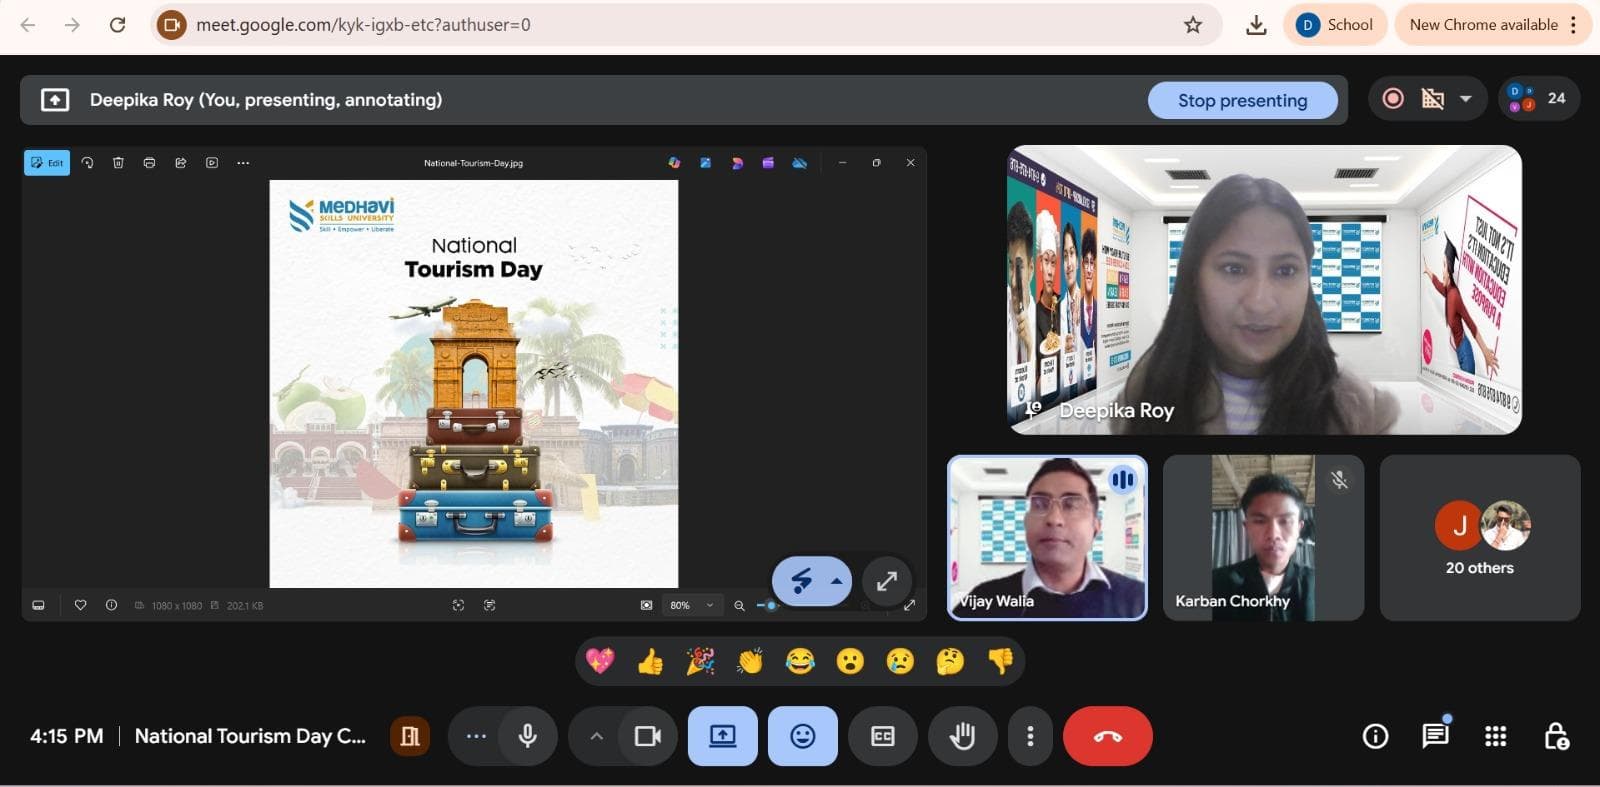1600x787 pixels.
Task: Raise hand in the meeting
Action: (962, 736)
